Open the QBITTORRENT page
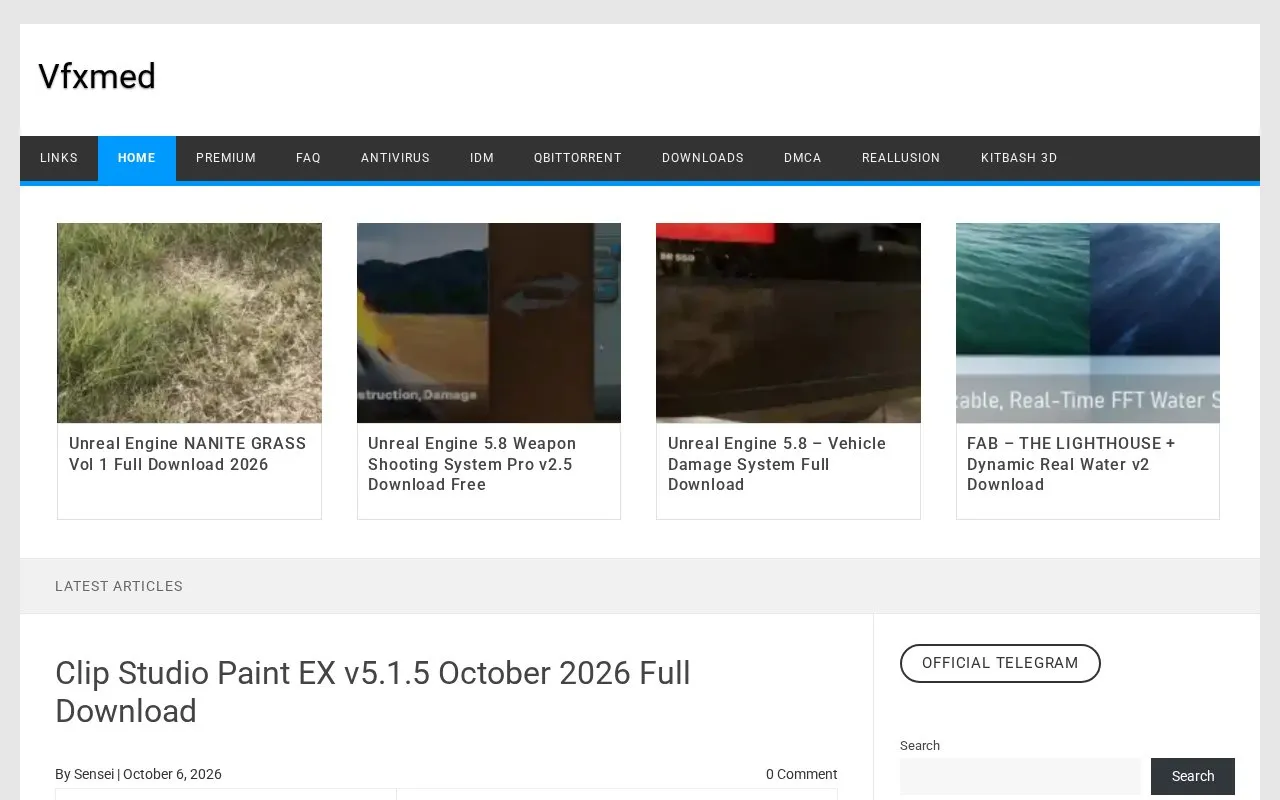Screen dimensions: 1280x800 pos(578,158)
